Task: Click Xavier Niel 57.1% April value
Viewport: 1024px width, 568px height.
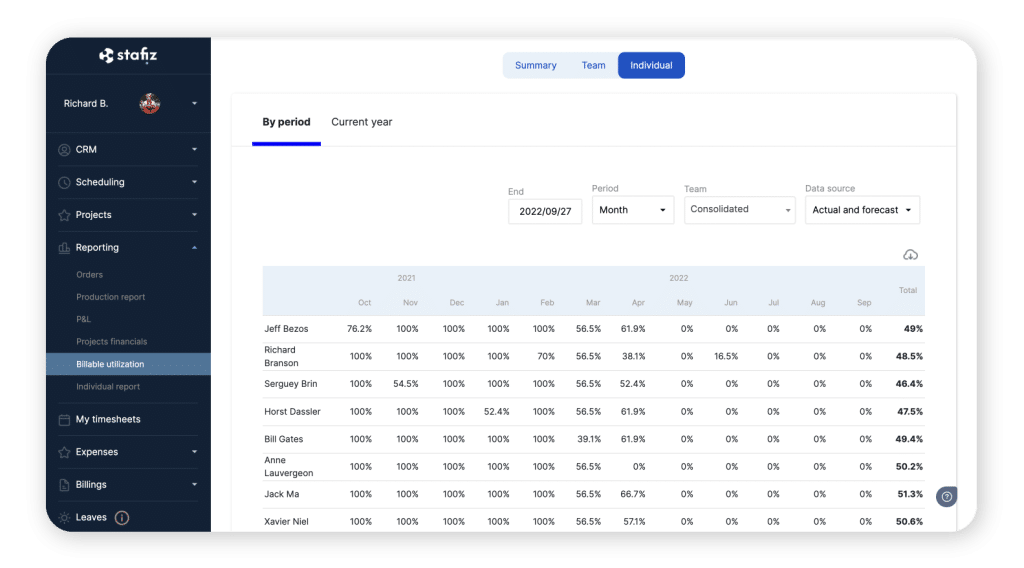Action: pos(633,522)
